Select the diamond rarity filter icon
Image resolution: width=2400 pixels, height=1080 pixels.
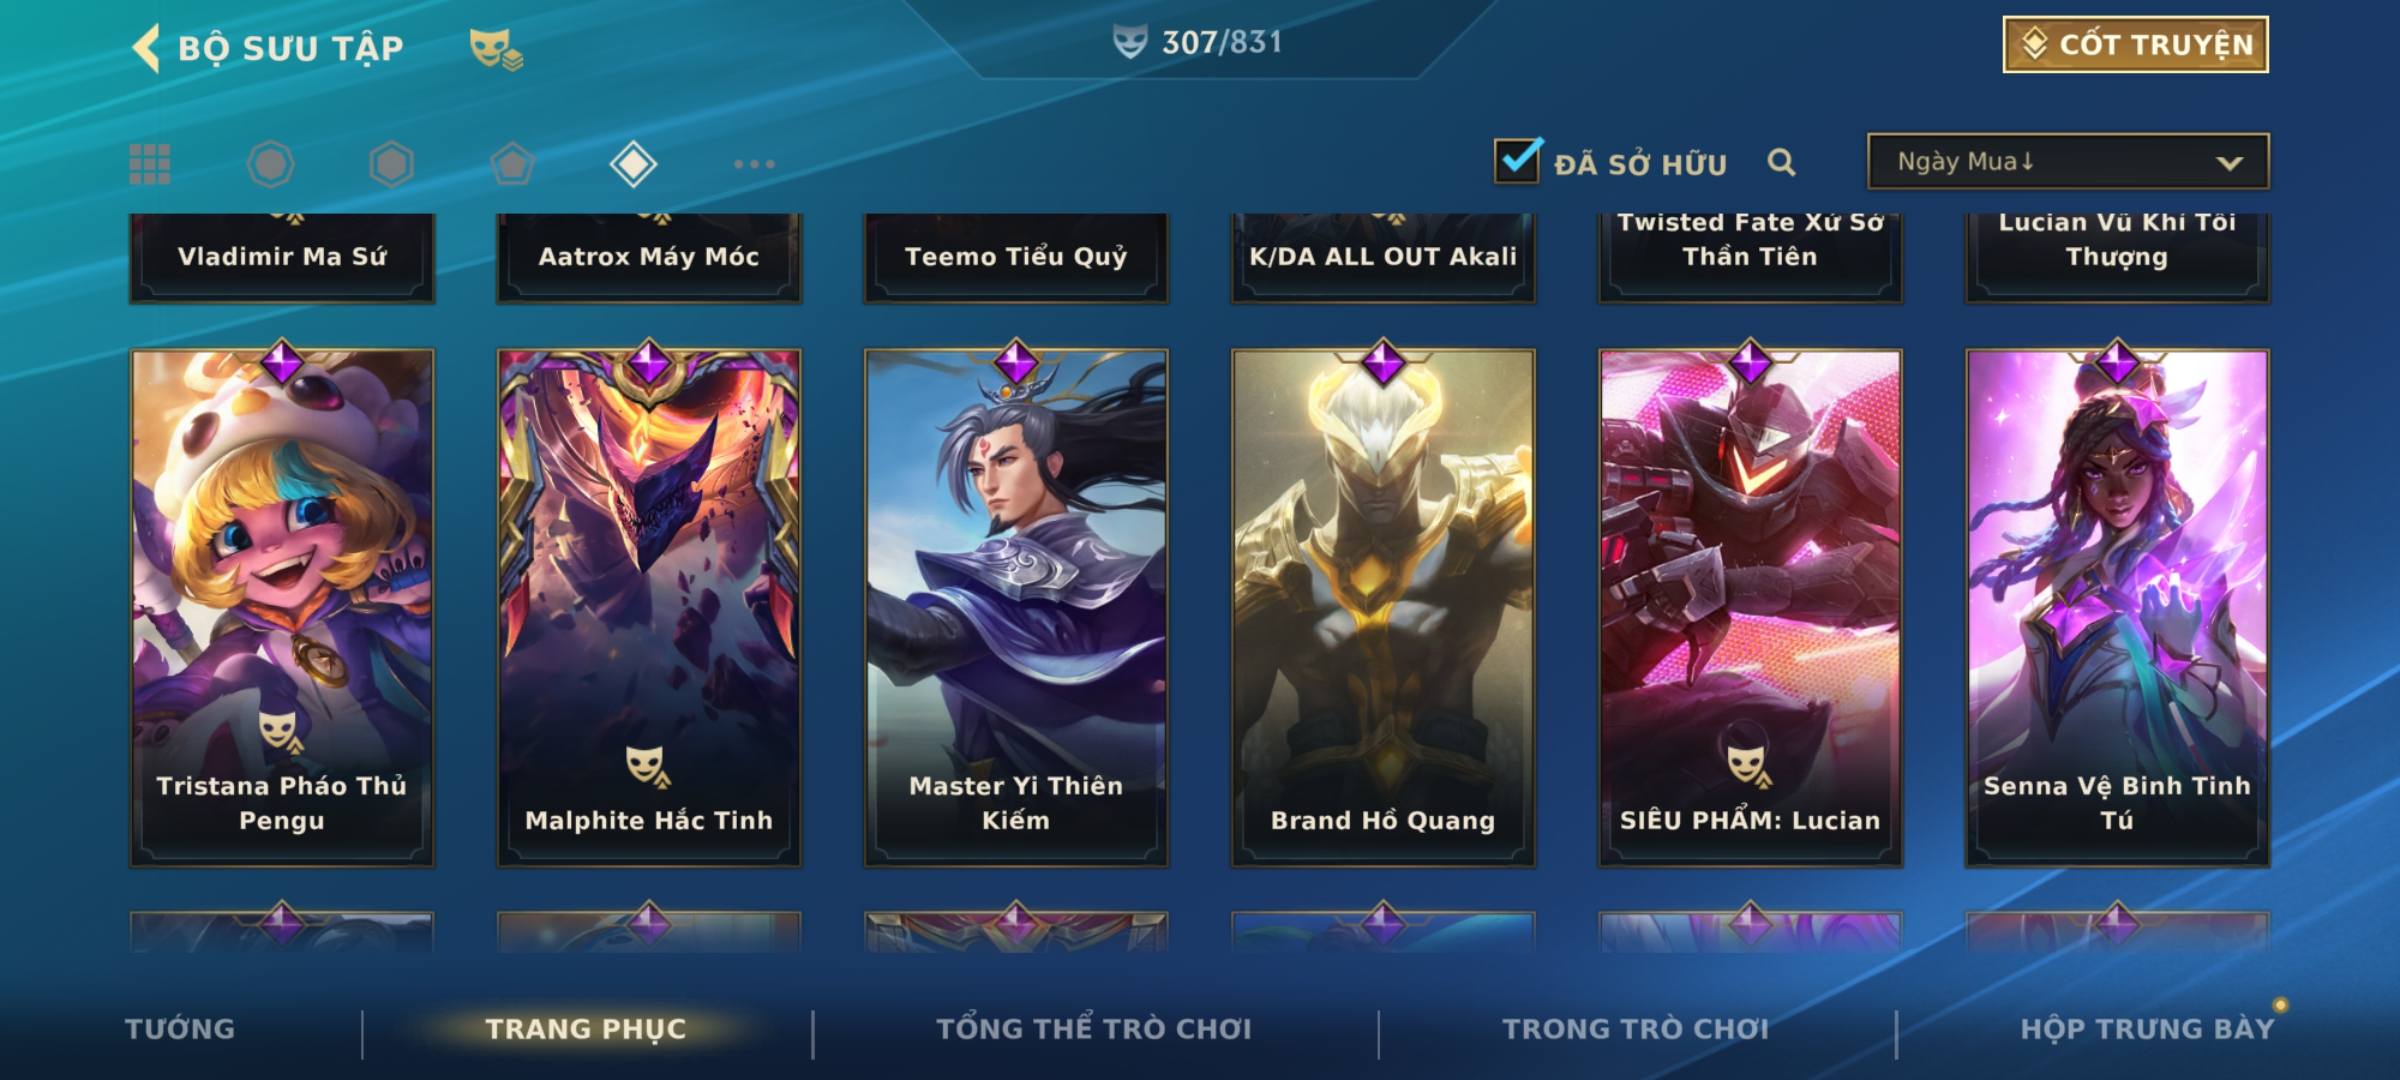[x=633, y=164]
